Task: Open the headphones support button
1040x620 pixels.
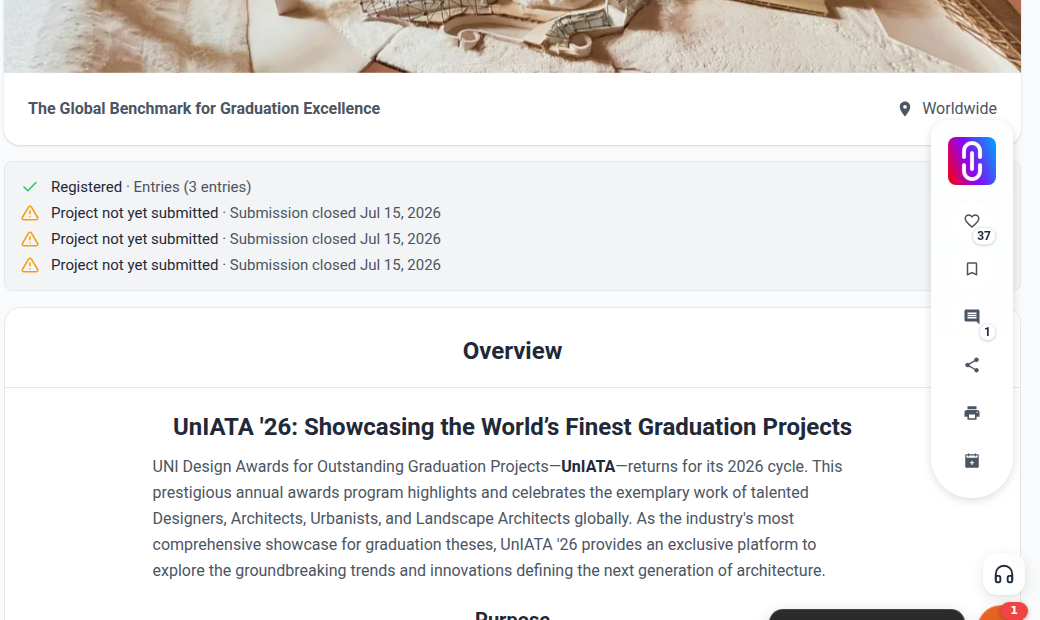Action: (1003, 574)
